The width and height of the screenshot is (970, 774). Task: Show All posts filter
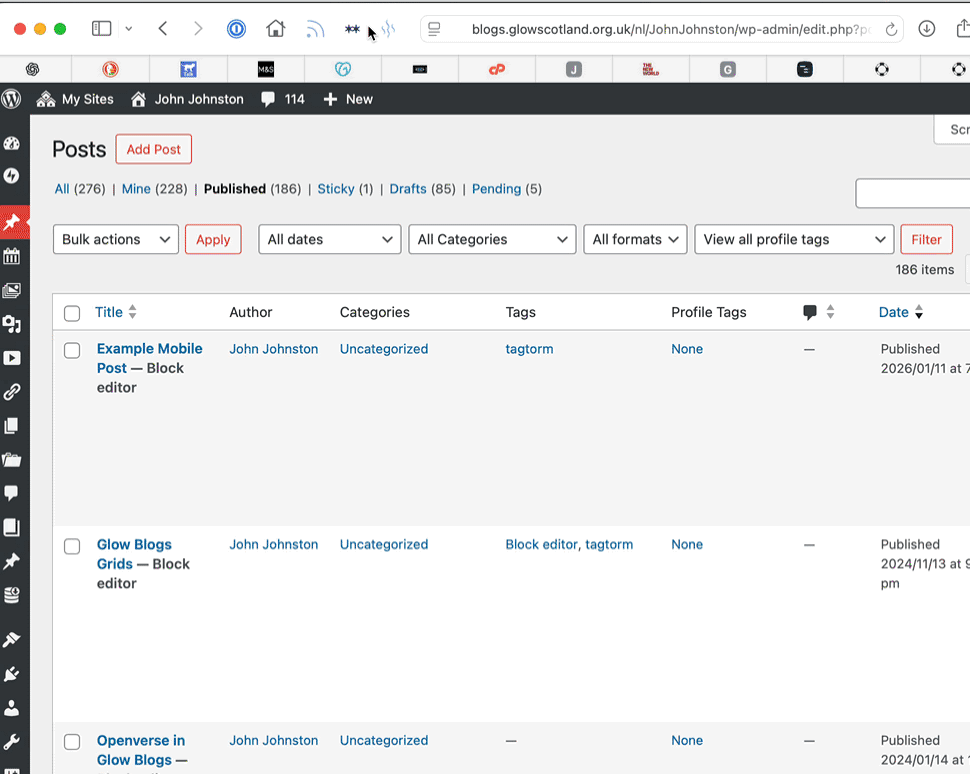62,189
